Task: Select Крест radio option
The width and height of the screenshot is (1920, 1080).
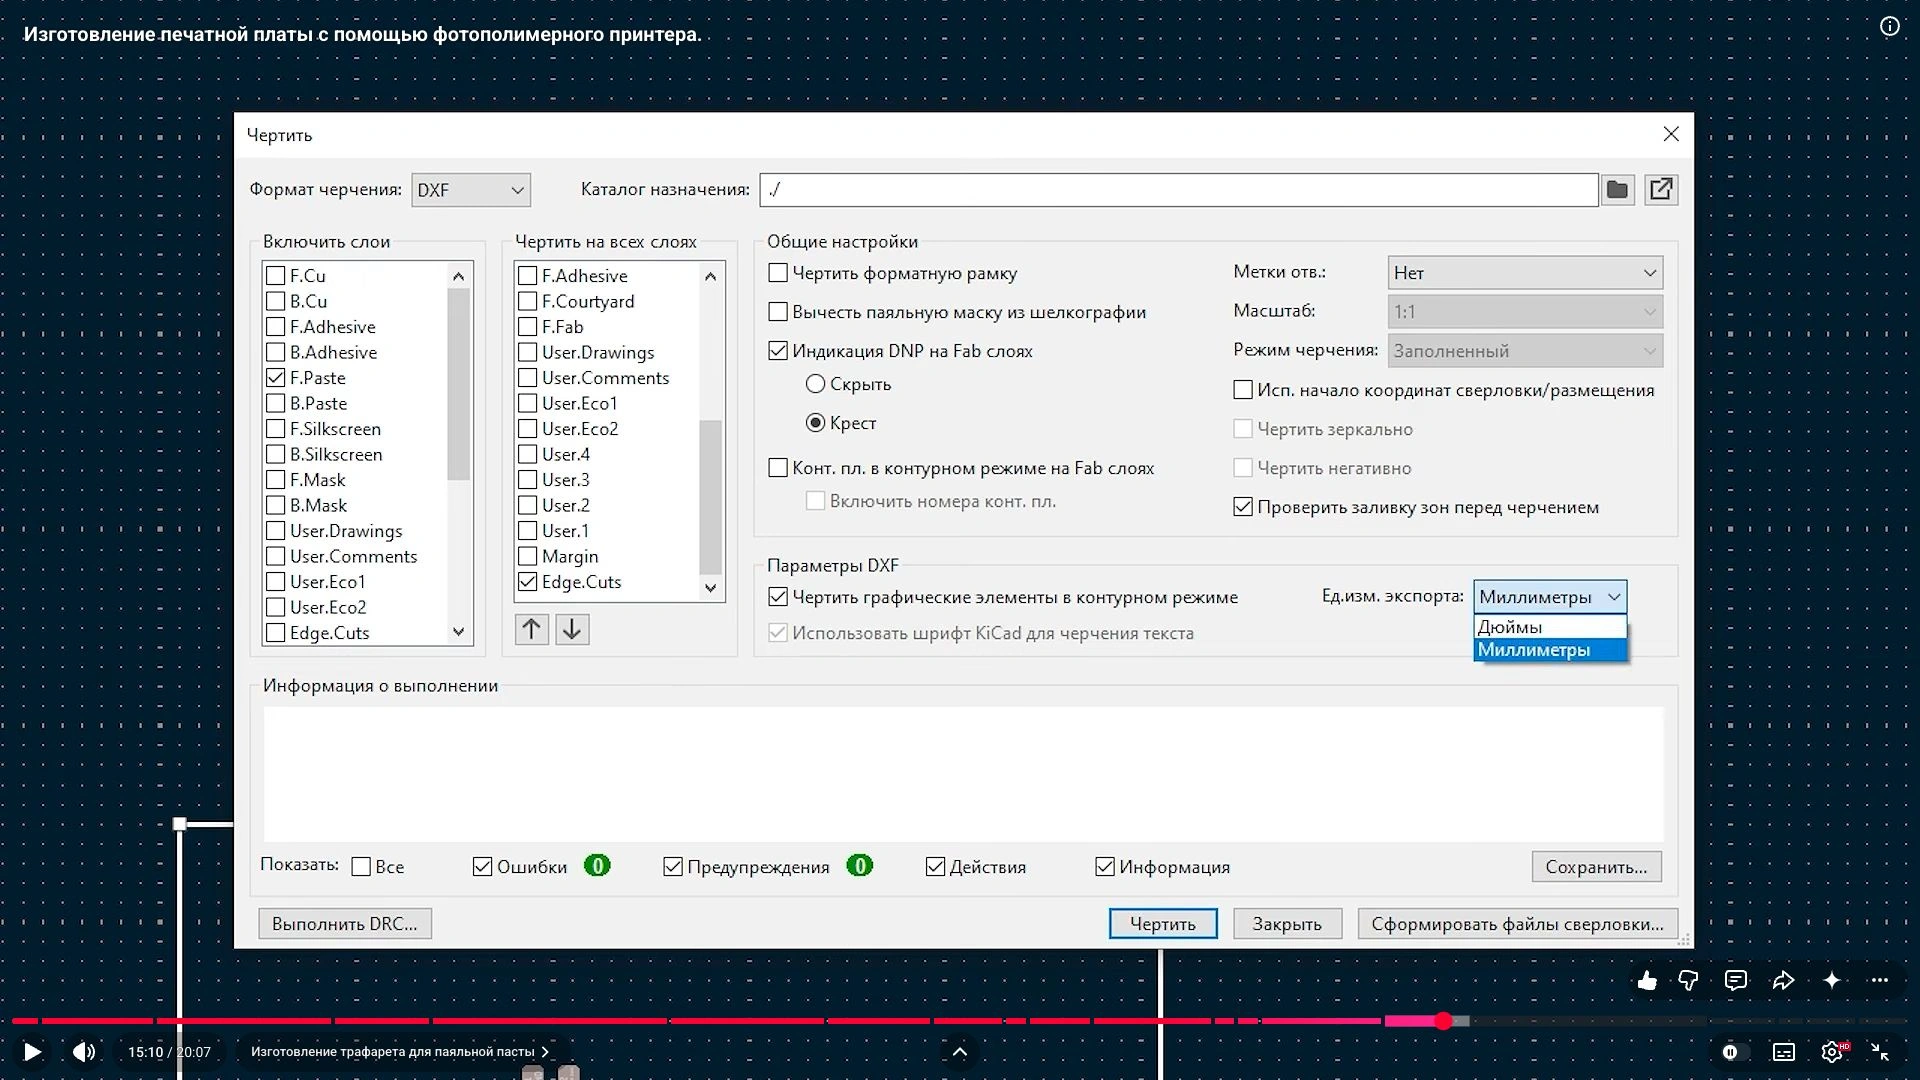Action: (816, 423)
